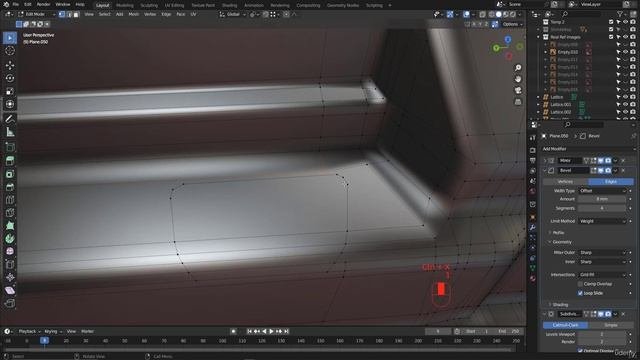640x360 pixels.
Task: Click the viewport pan hand icon
Action: [x=518, y=79]
